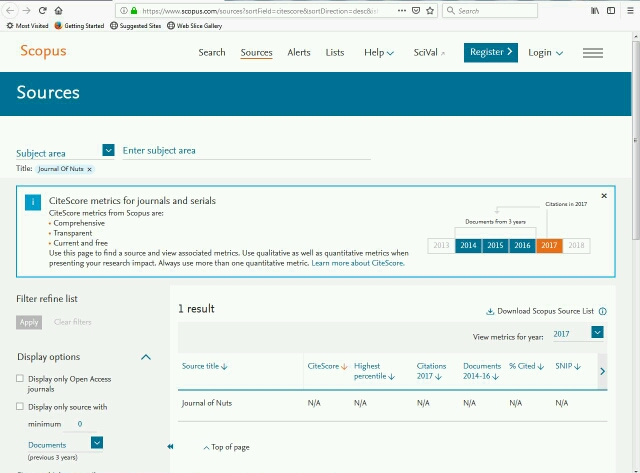
Task: Click the browser Forward arrow
Action: (x=26, y=11)
